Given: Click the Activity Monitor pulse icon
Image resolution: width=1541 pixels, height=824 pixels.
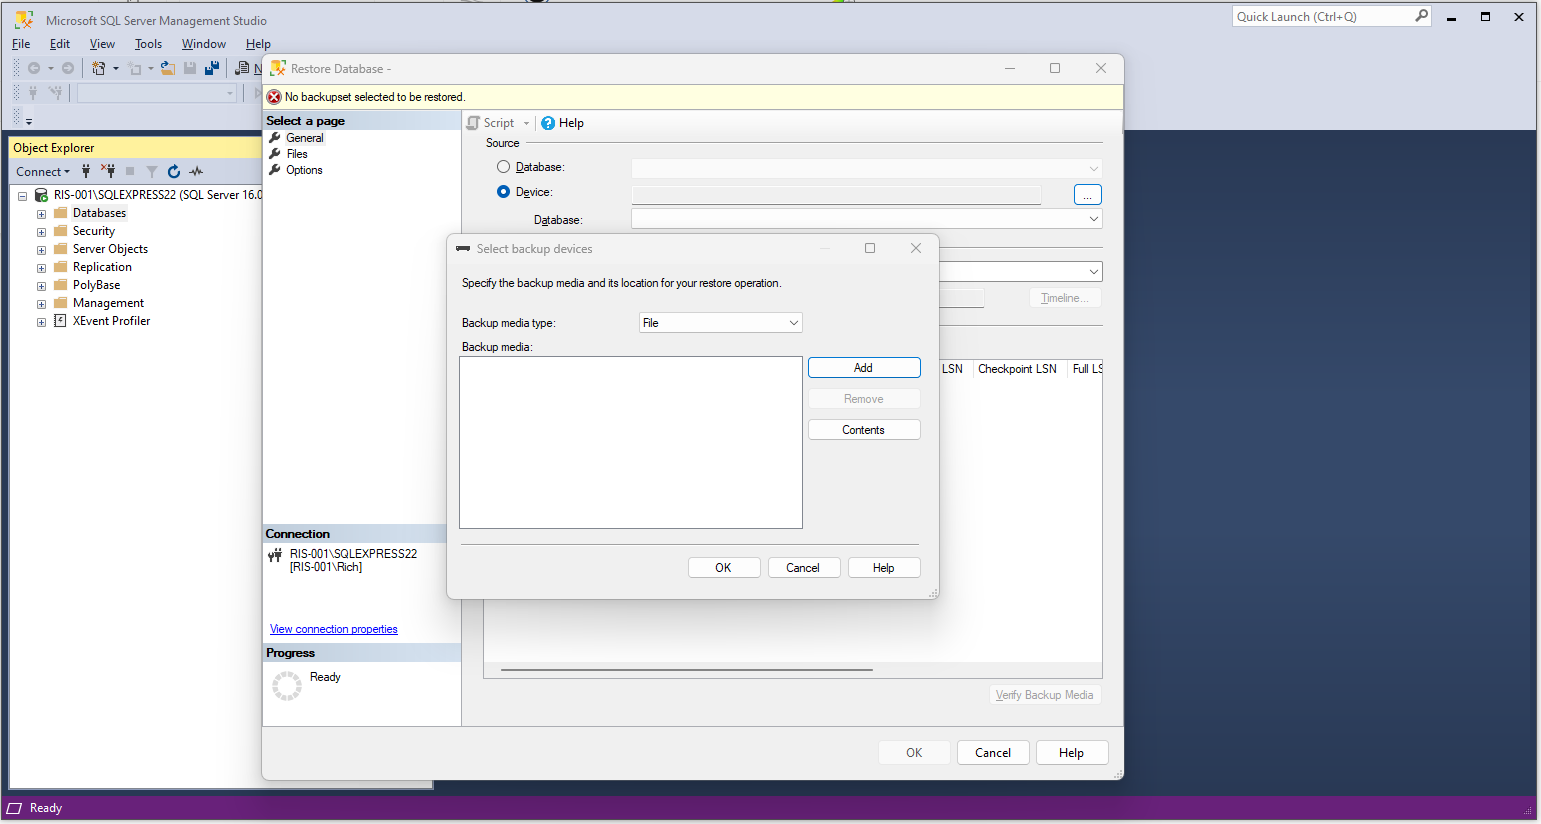Looking at the screenshot, I should point(196,171).
